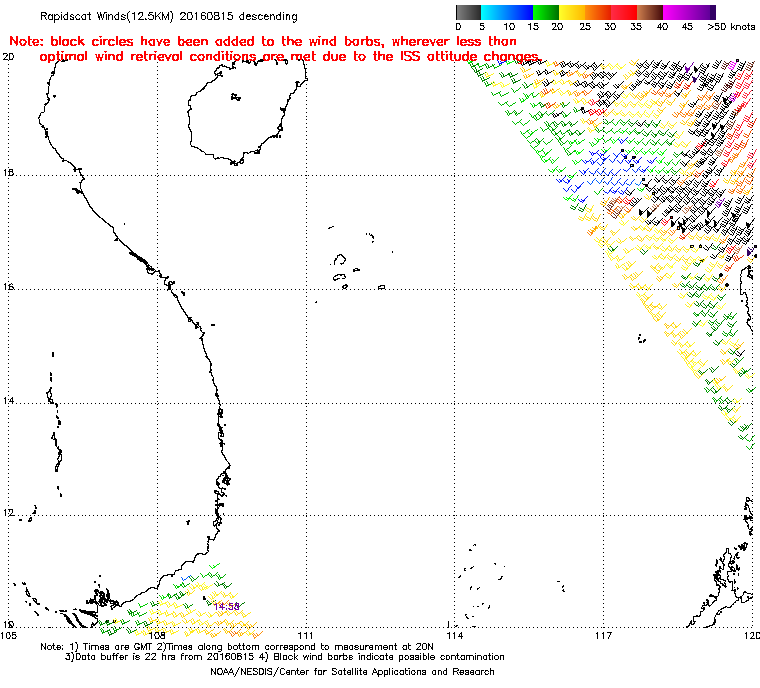Click the ">50 knots" legend label
The image size is (760, 688).
731,27
